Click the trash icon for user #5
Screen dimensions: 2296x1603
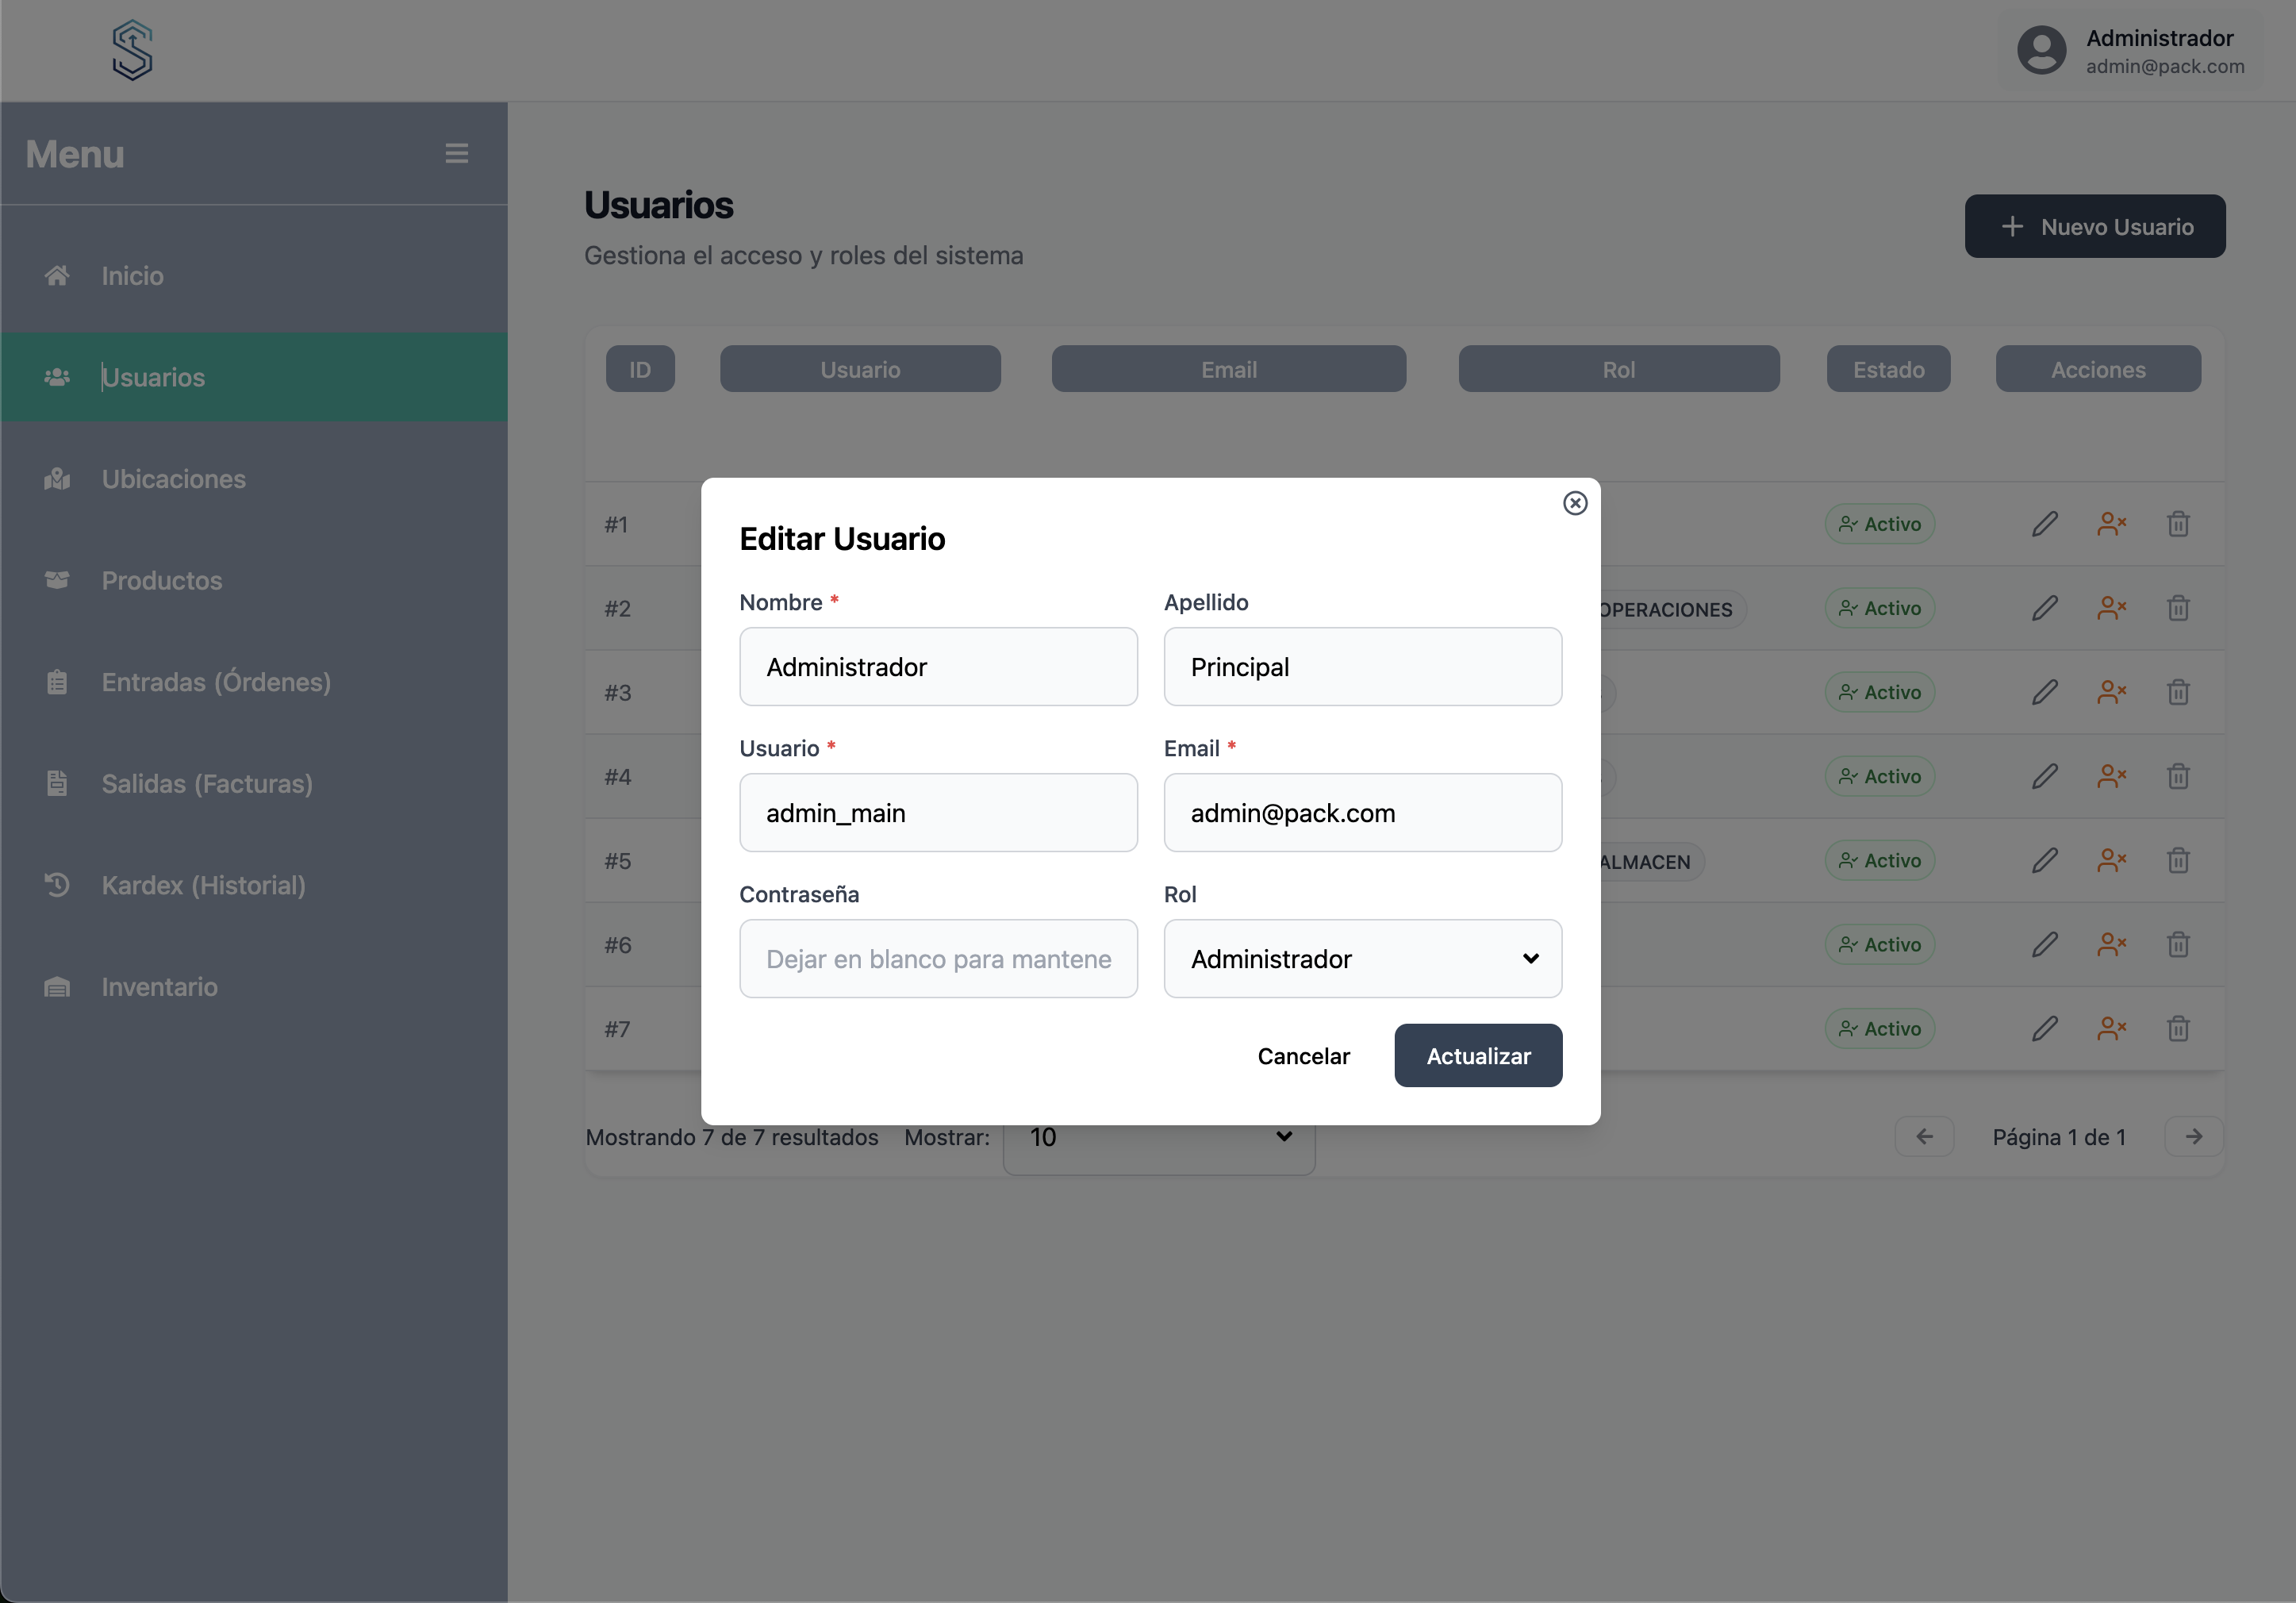point(2178,860)
